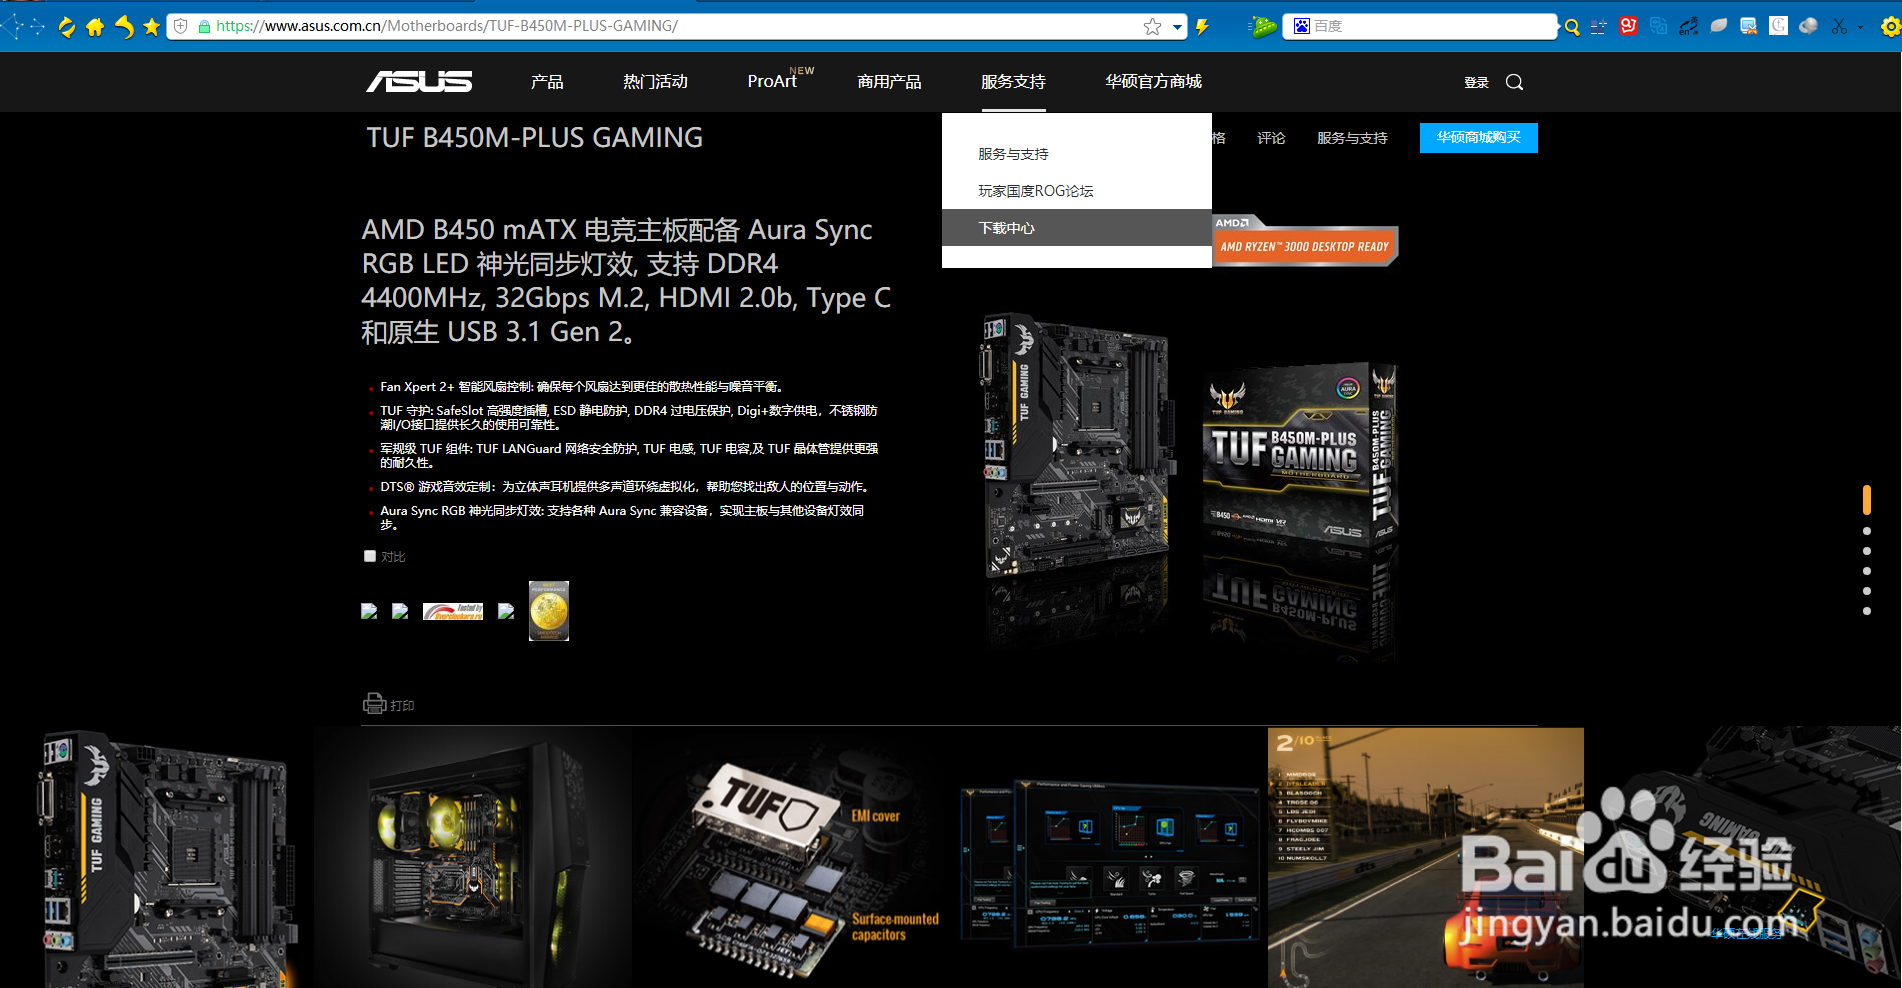Click the first white page dot indicator

(x=1867, y=531)
